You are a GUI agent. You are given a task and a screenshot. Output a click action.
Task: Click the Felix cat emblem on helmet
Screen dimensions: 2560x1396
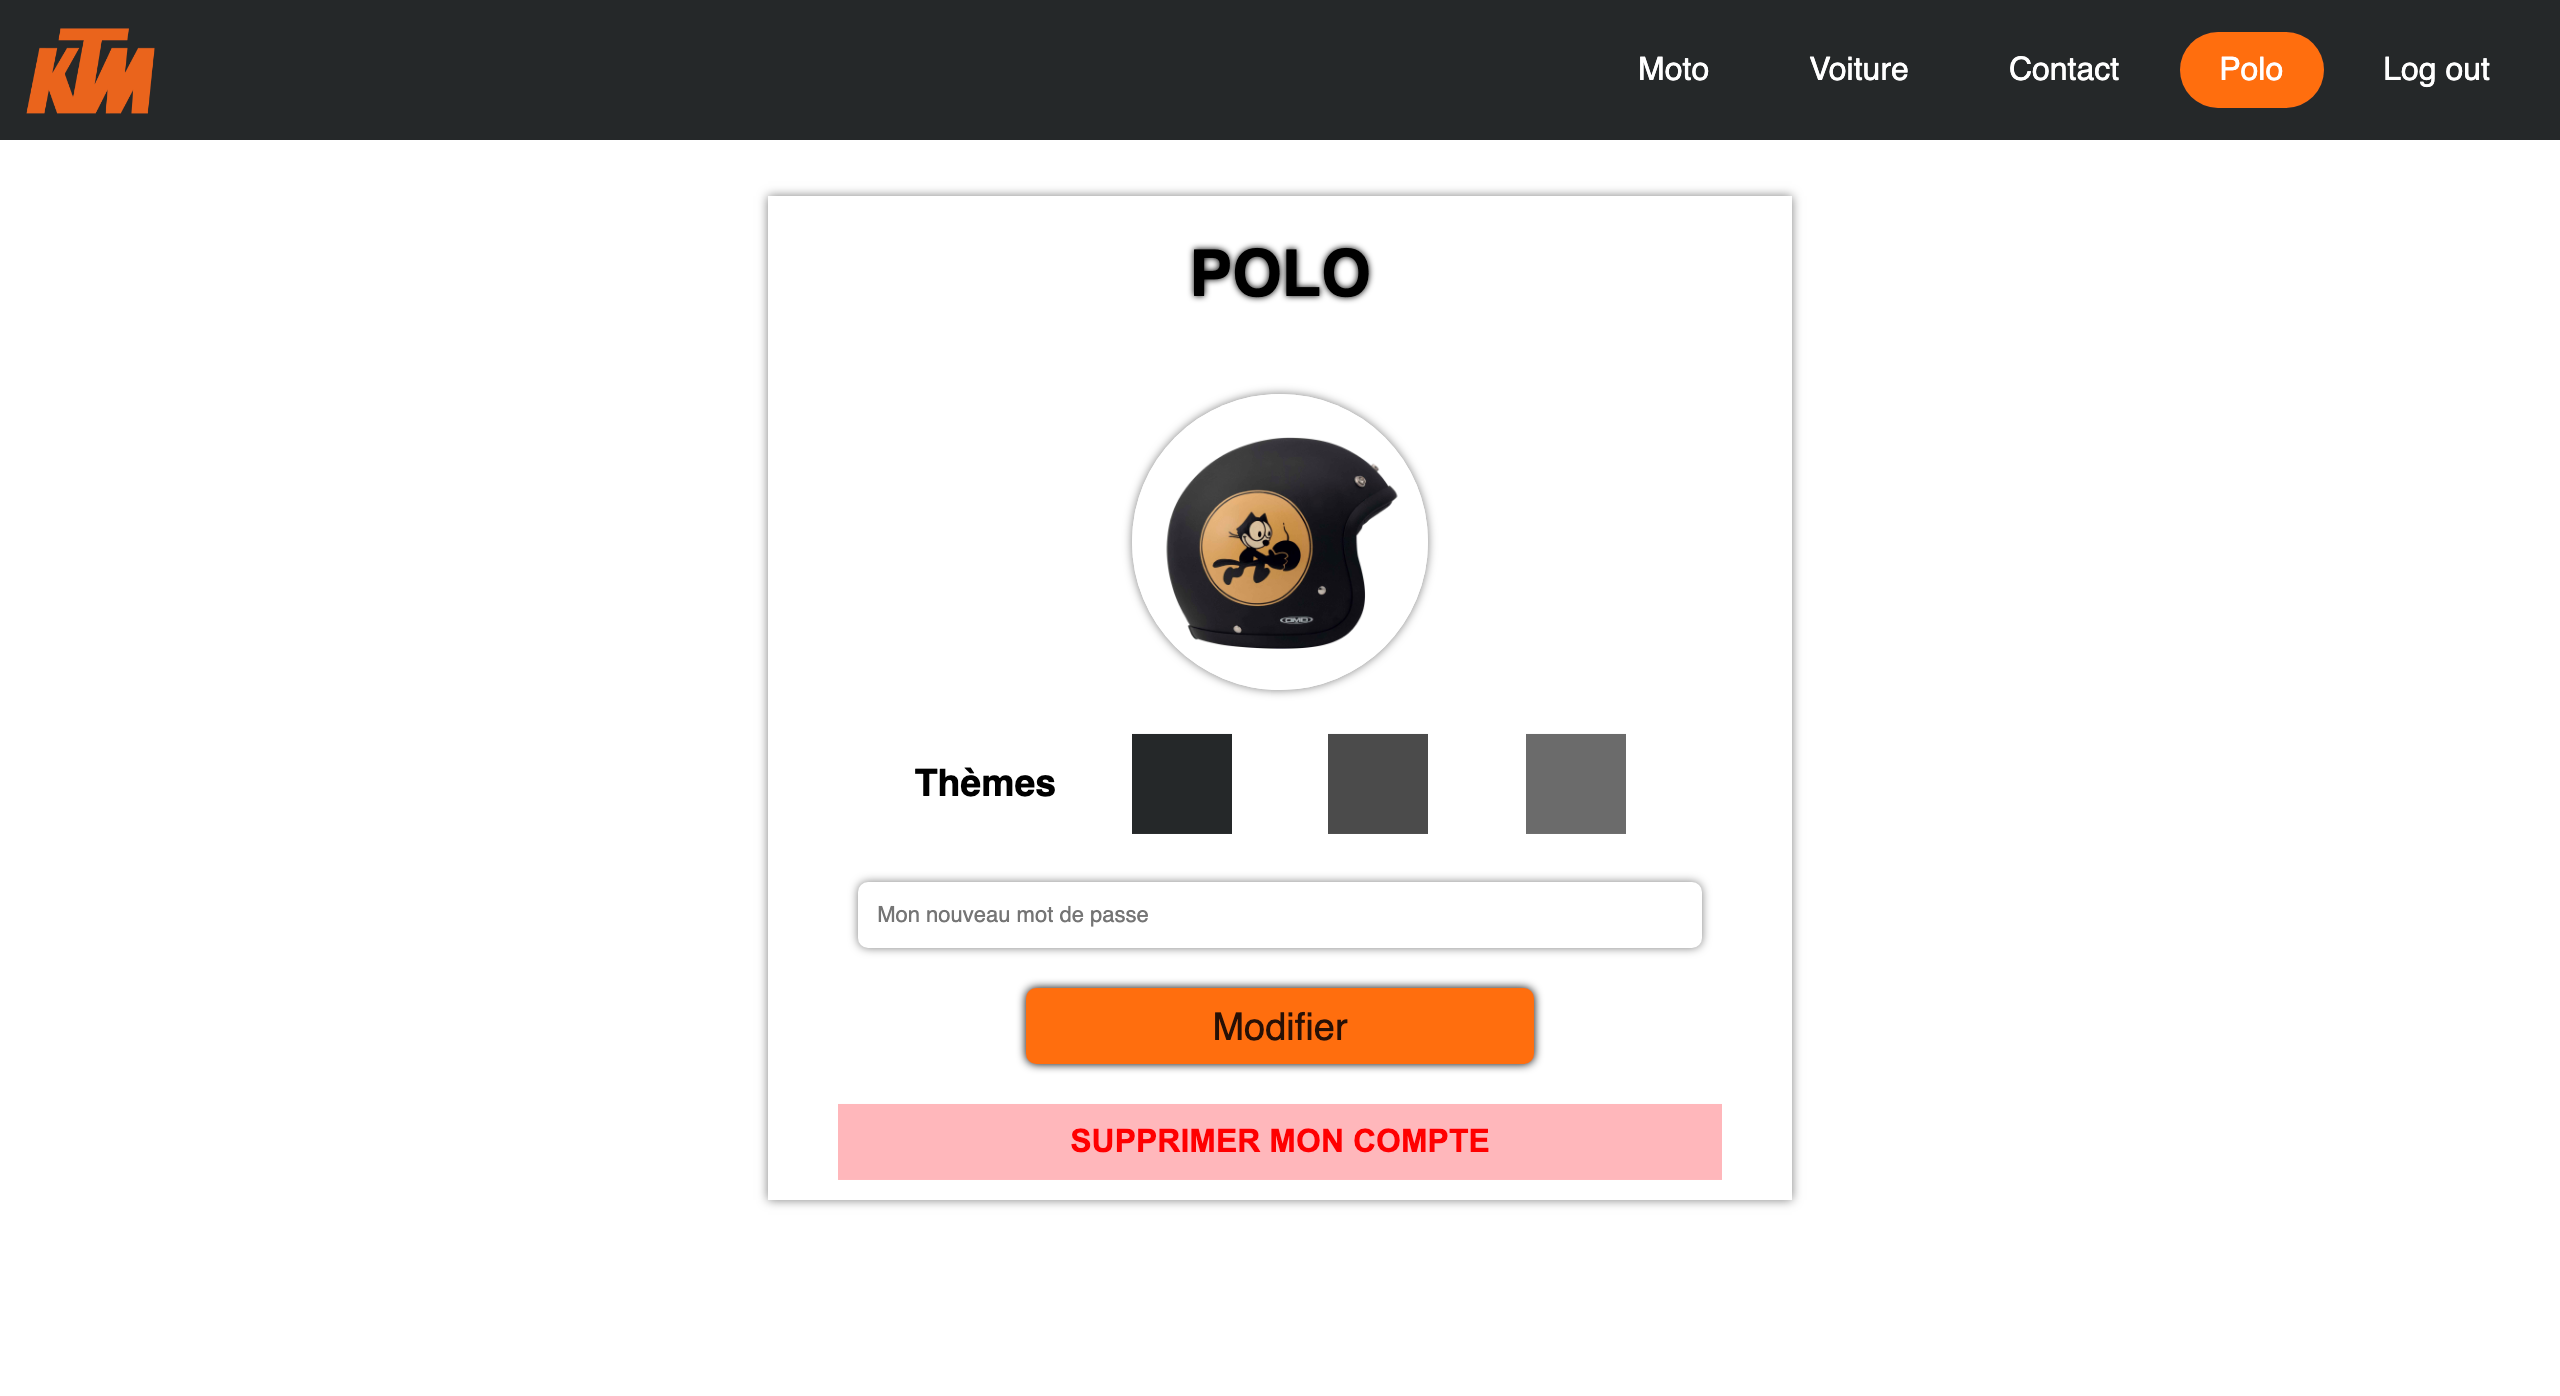click(x=1255, y=548)
